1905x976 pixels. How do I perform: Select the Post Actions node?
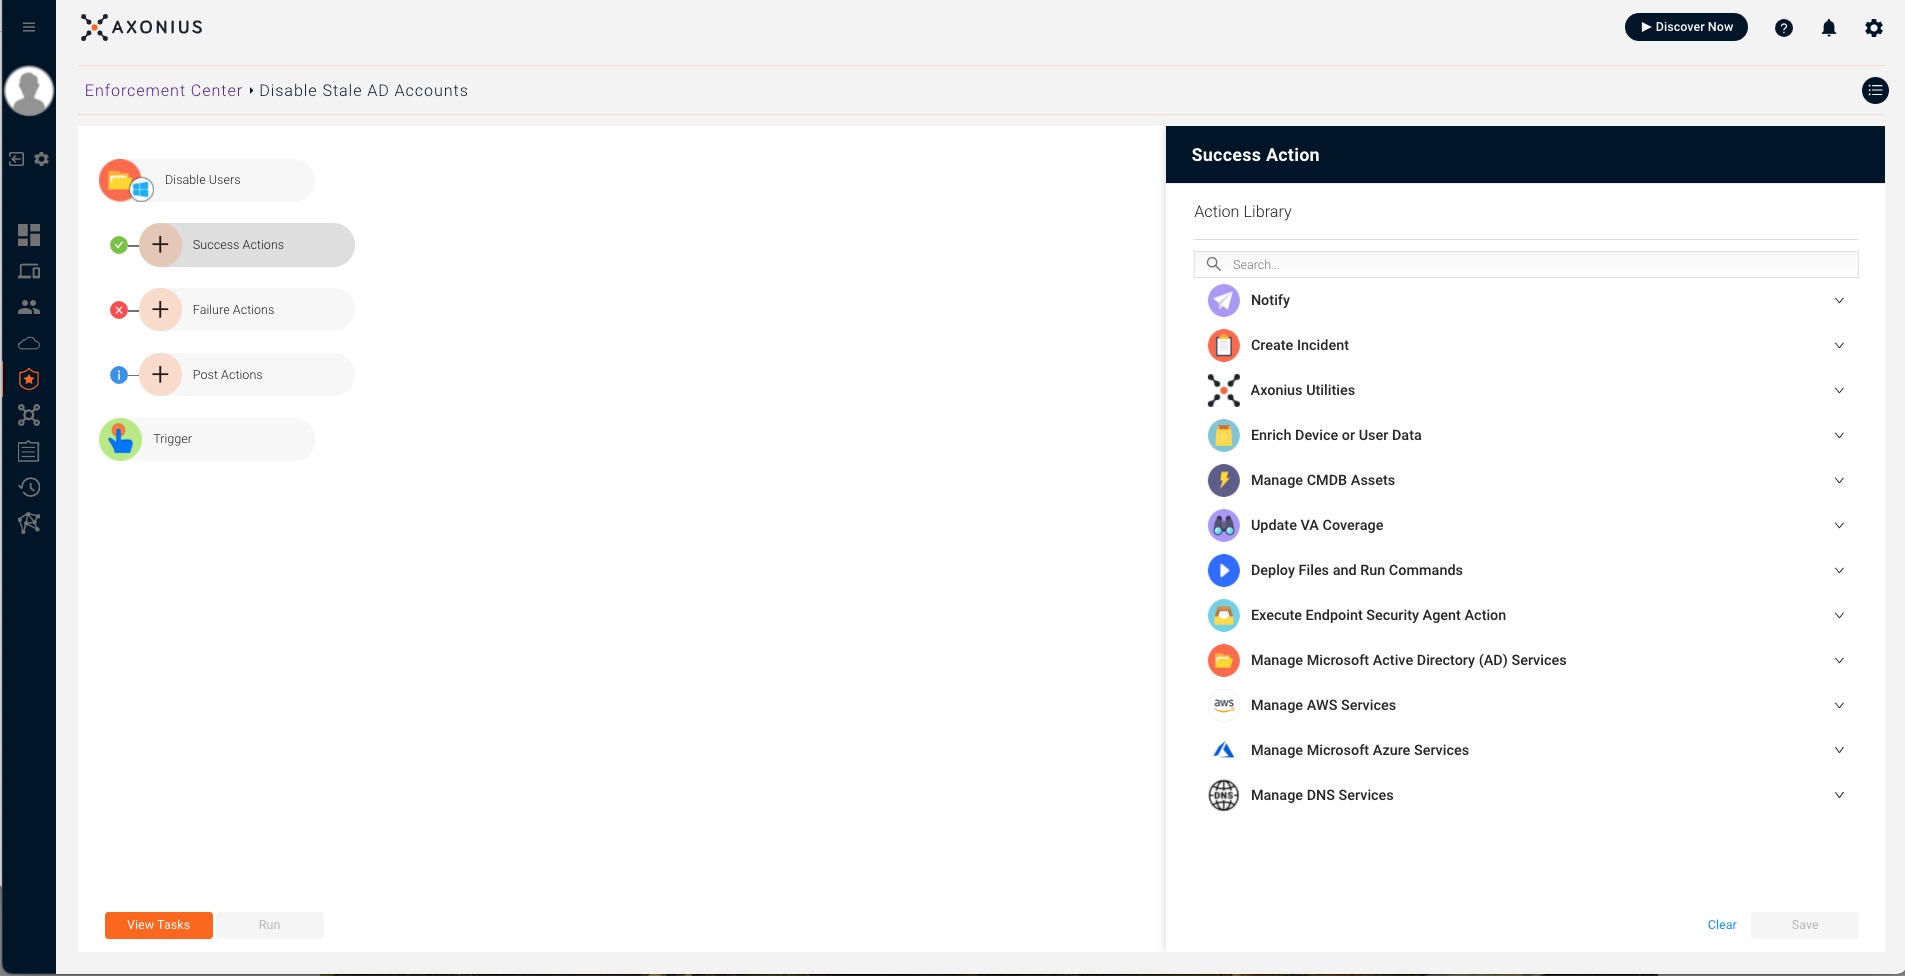(228, 375)
